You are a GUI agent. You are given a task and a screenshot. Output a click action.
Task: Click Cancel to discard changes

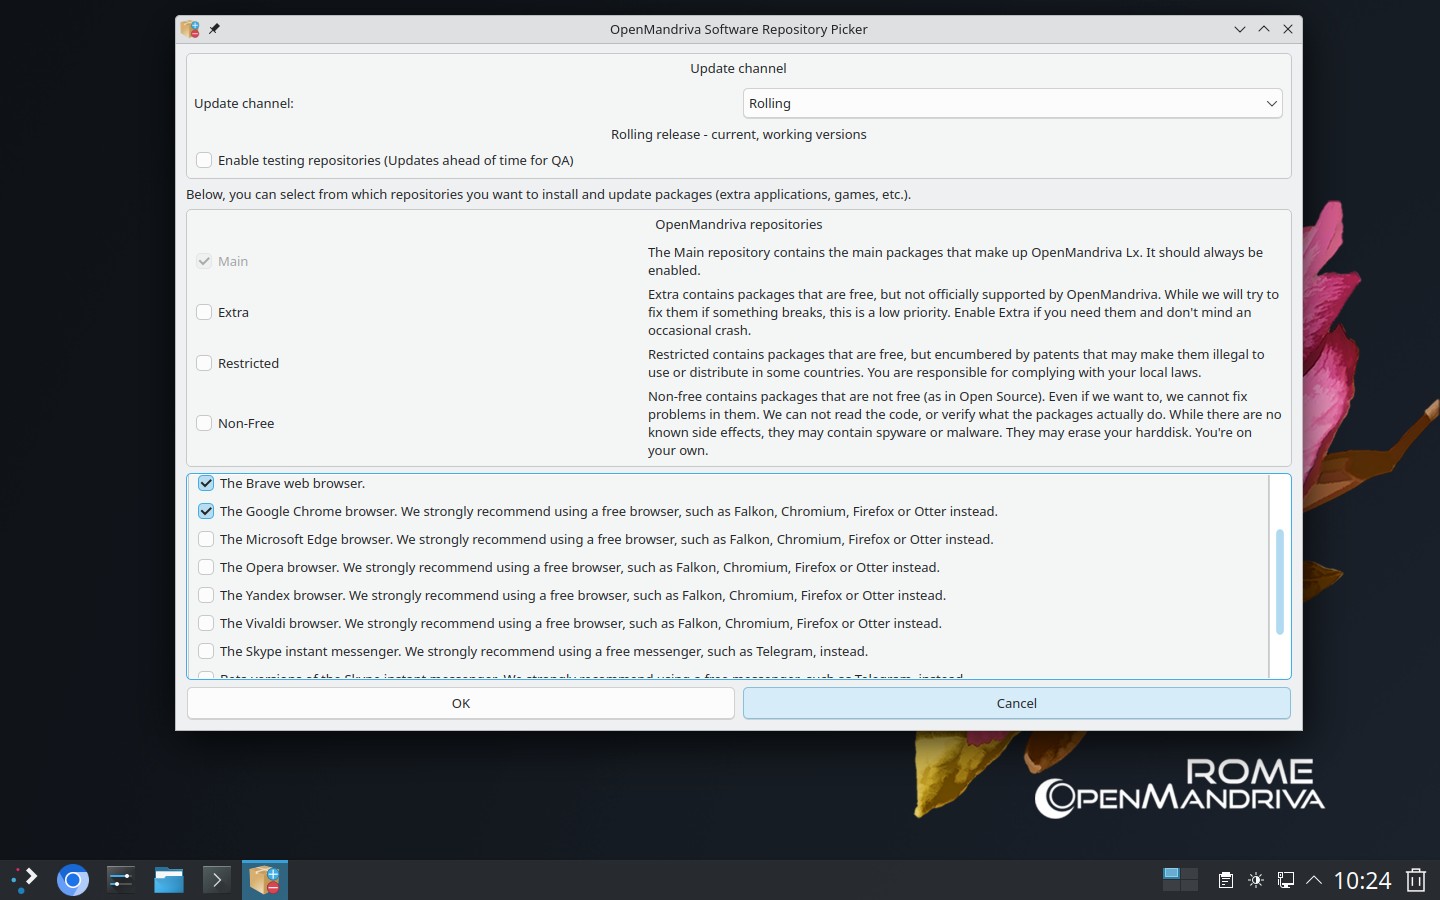point(1016,703)
